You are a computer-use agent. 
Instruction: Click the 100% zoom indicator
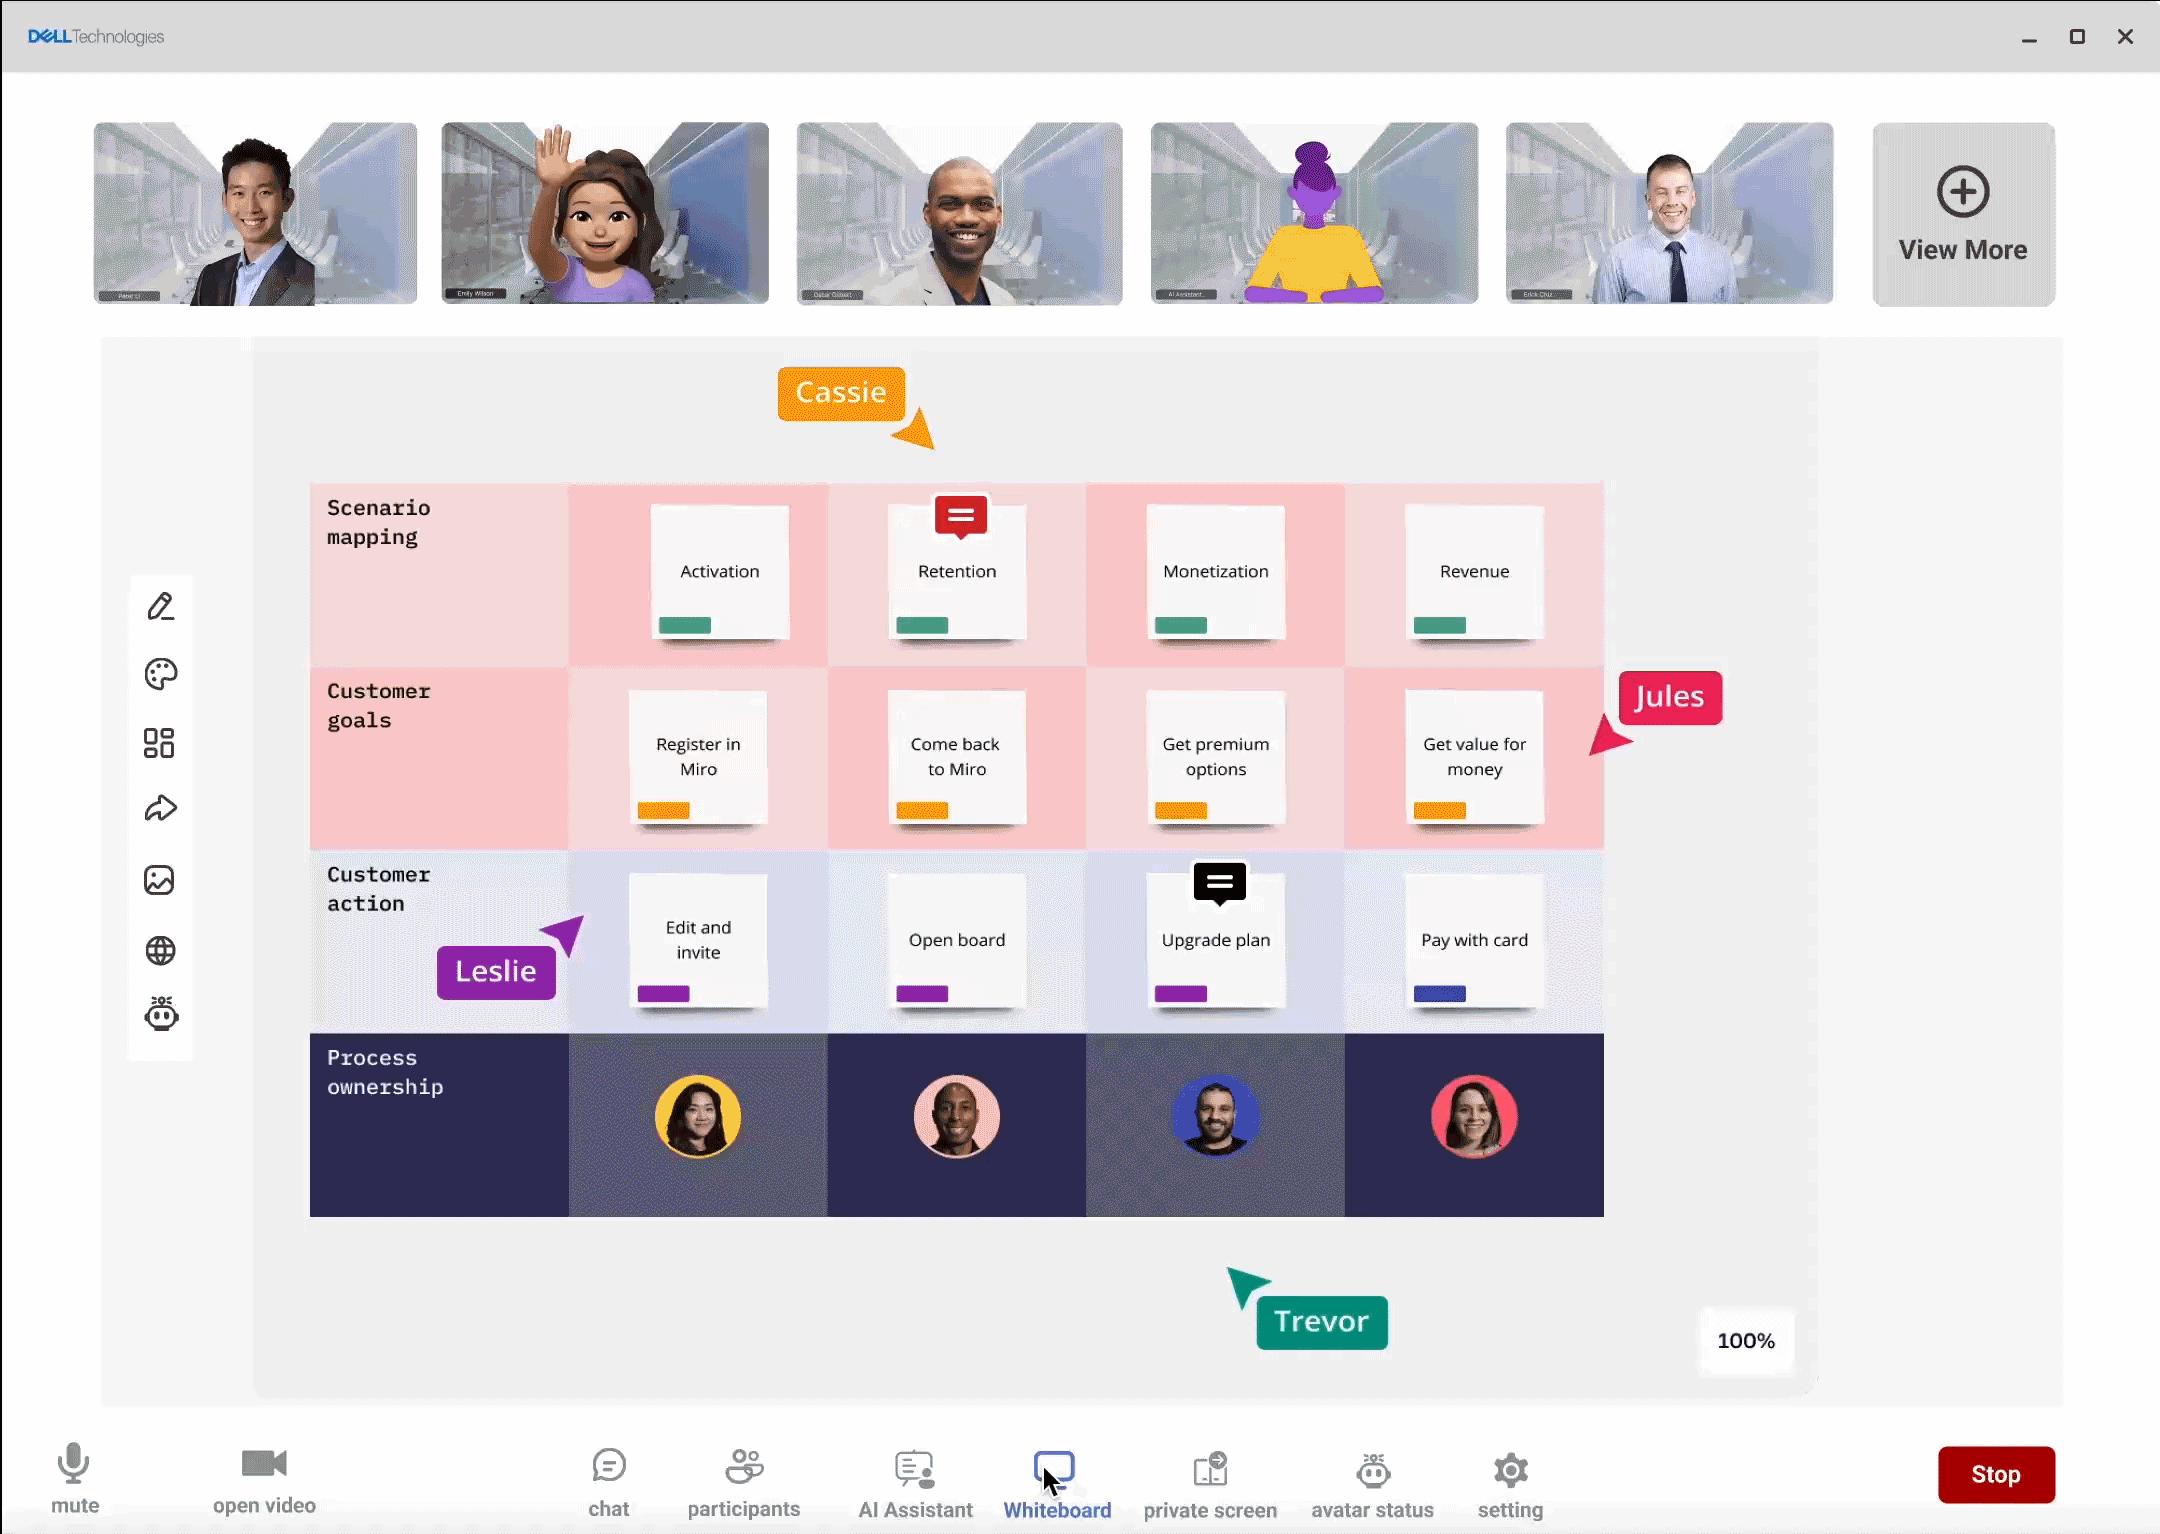point(1746,1341)
